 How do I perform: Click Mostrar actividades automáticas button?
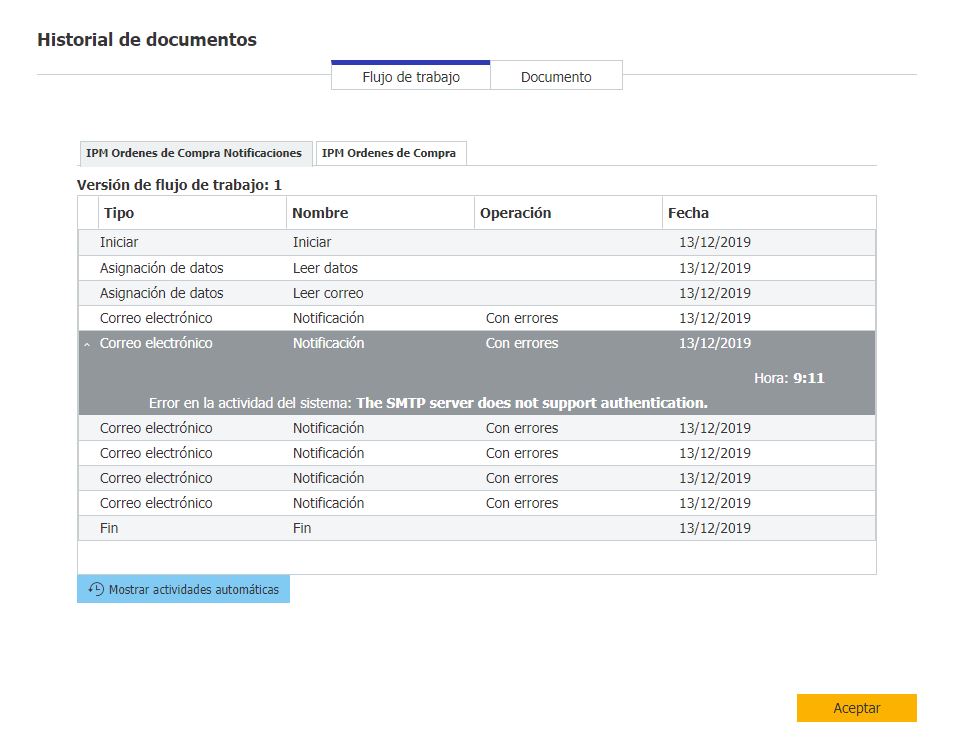[x=184, y=590]
